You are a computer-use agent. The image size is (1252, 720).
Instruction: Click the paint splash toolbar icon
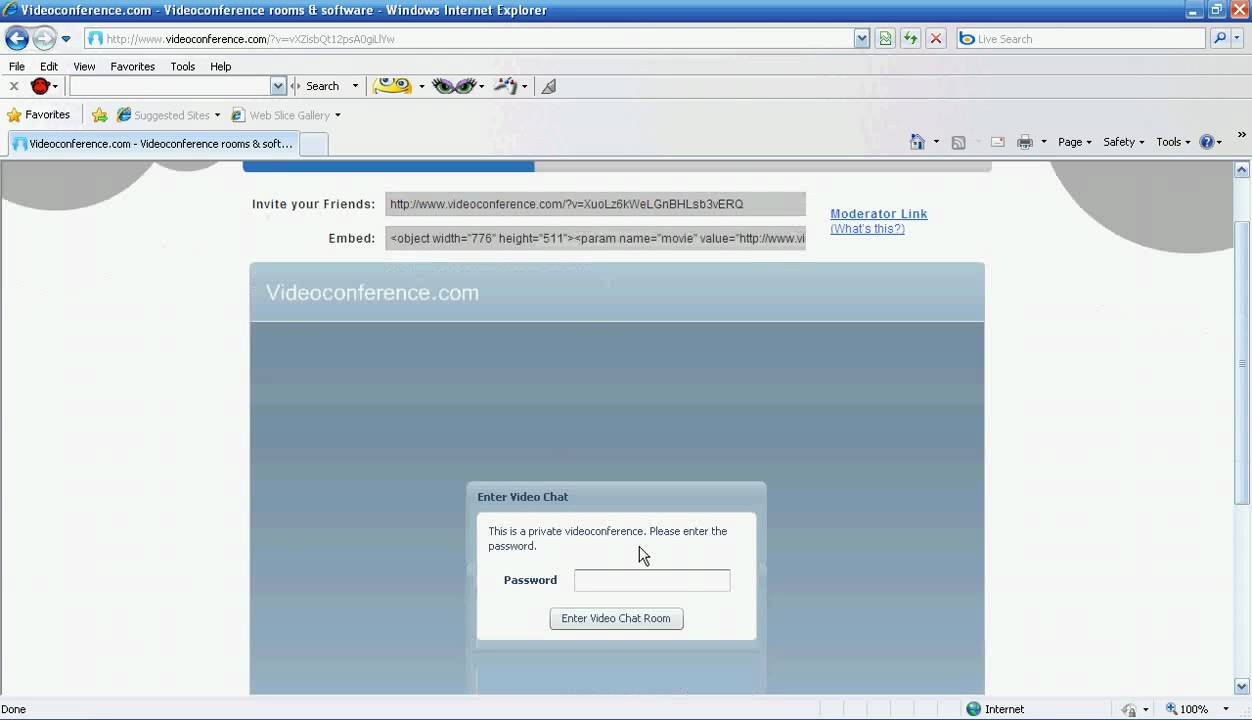click(506, 86)
